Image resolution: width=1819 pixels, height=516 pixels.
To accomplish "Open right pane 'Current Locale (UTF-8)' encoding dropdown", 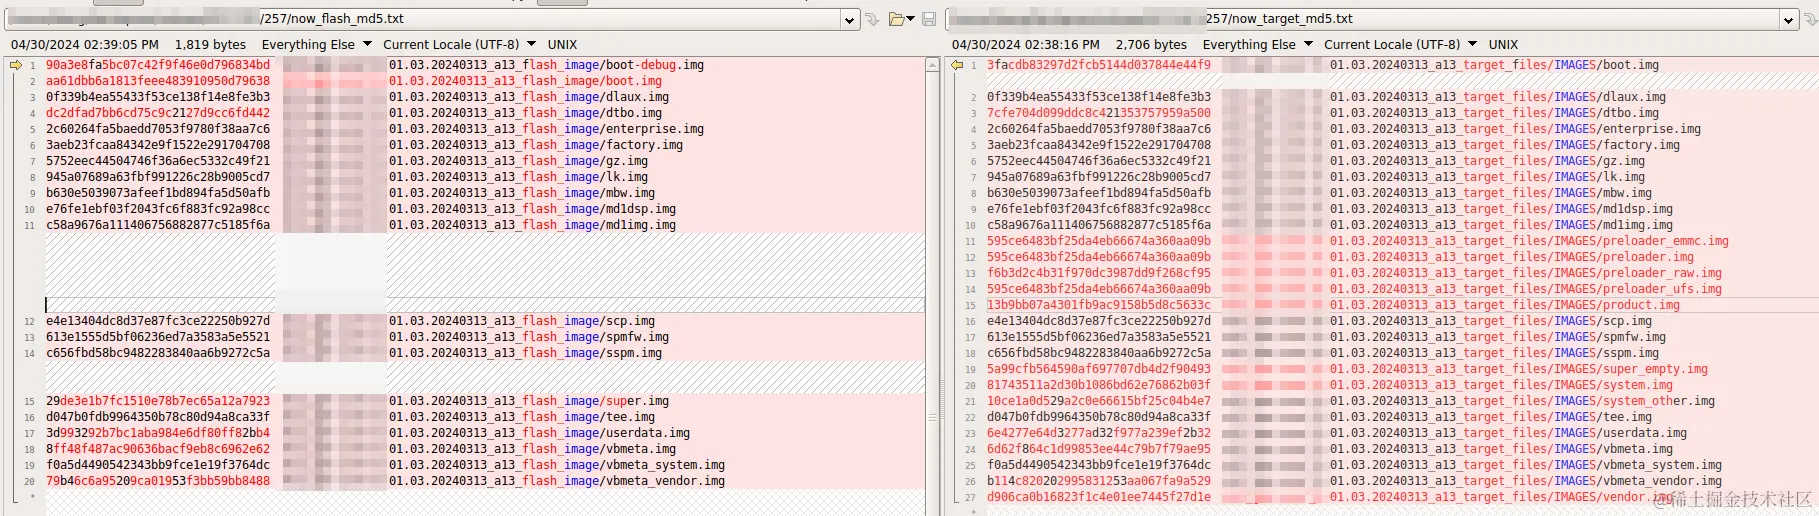I will coord(1400,44).
